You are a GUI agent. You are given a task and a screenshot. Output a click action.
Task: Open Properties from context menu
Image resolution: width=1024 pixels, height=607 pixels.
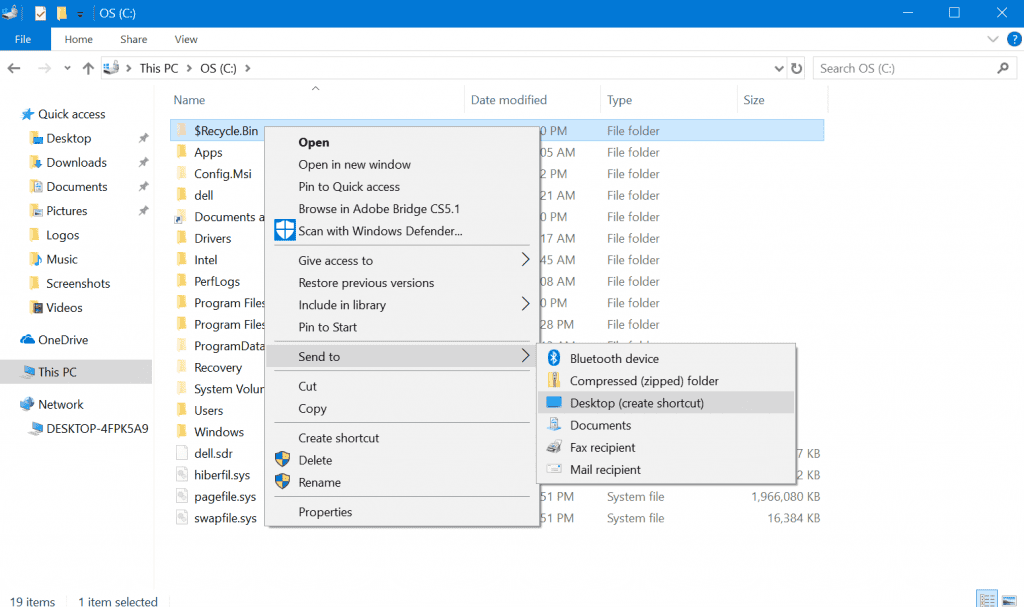[325, 512]
